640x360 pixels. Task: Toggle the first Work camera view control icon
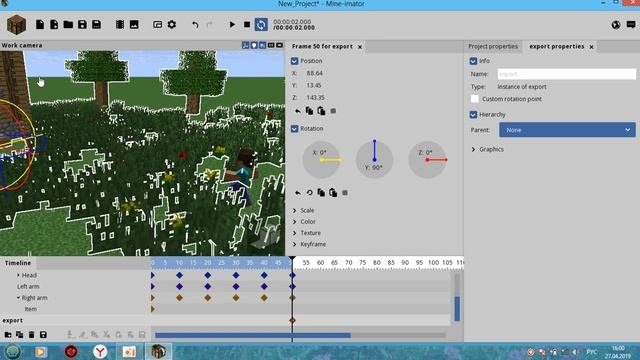[245, 45]
